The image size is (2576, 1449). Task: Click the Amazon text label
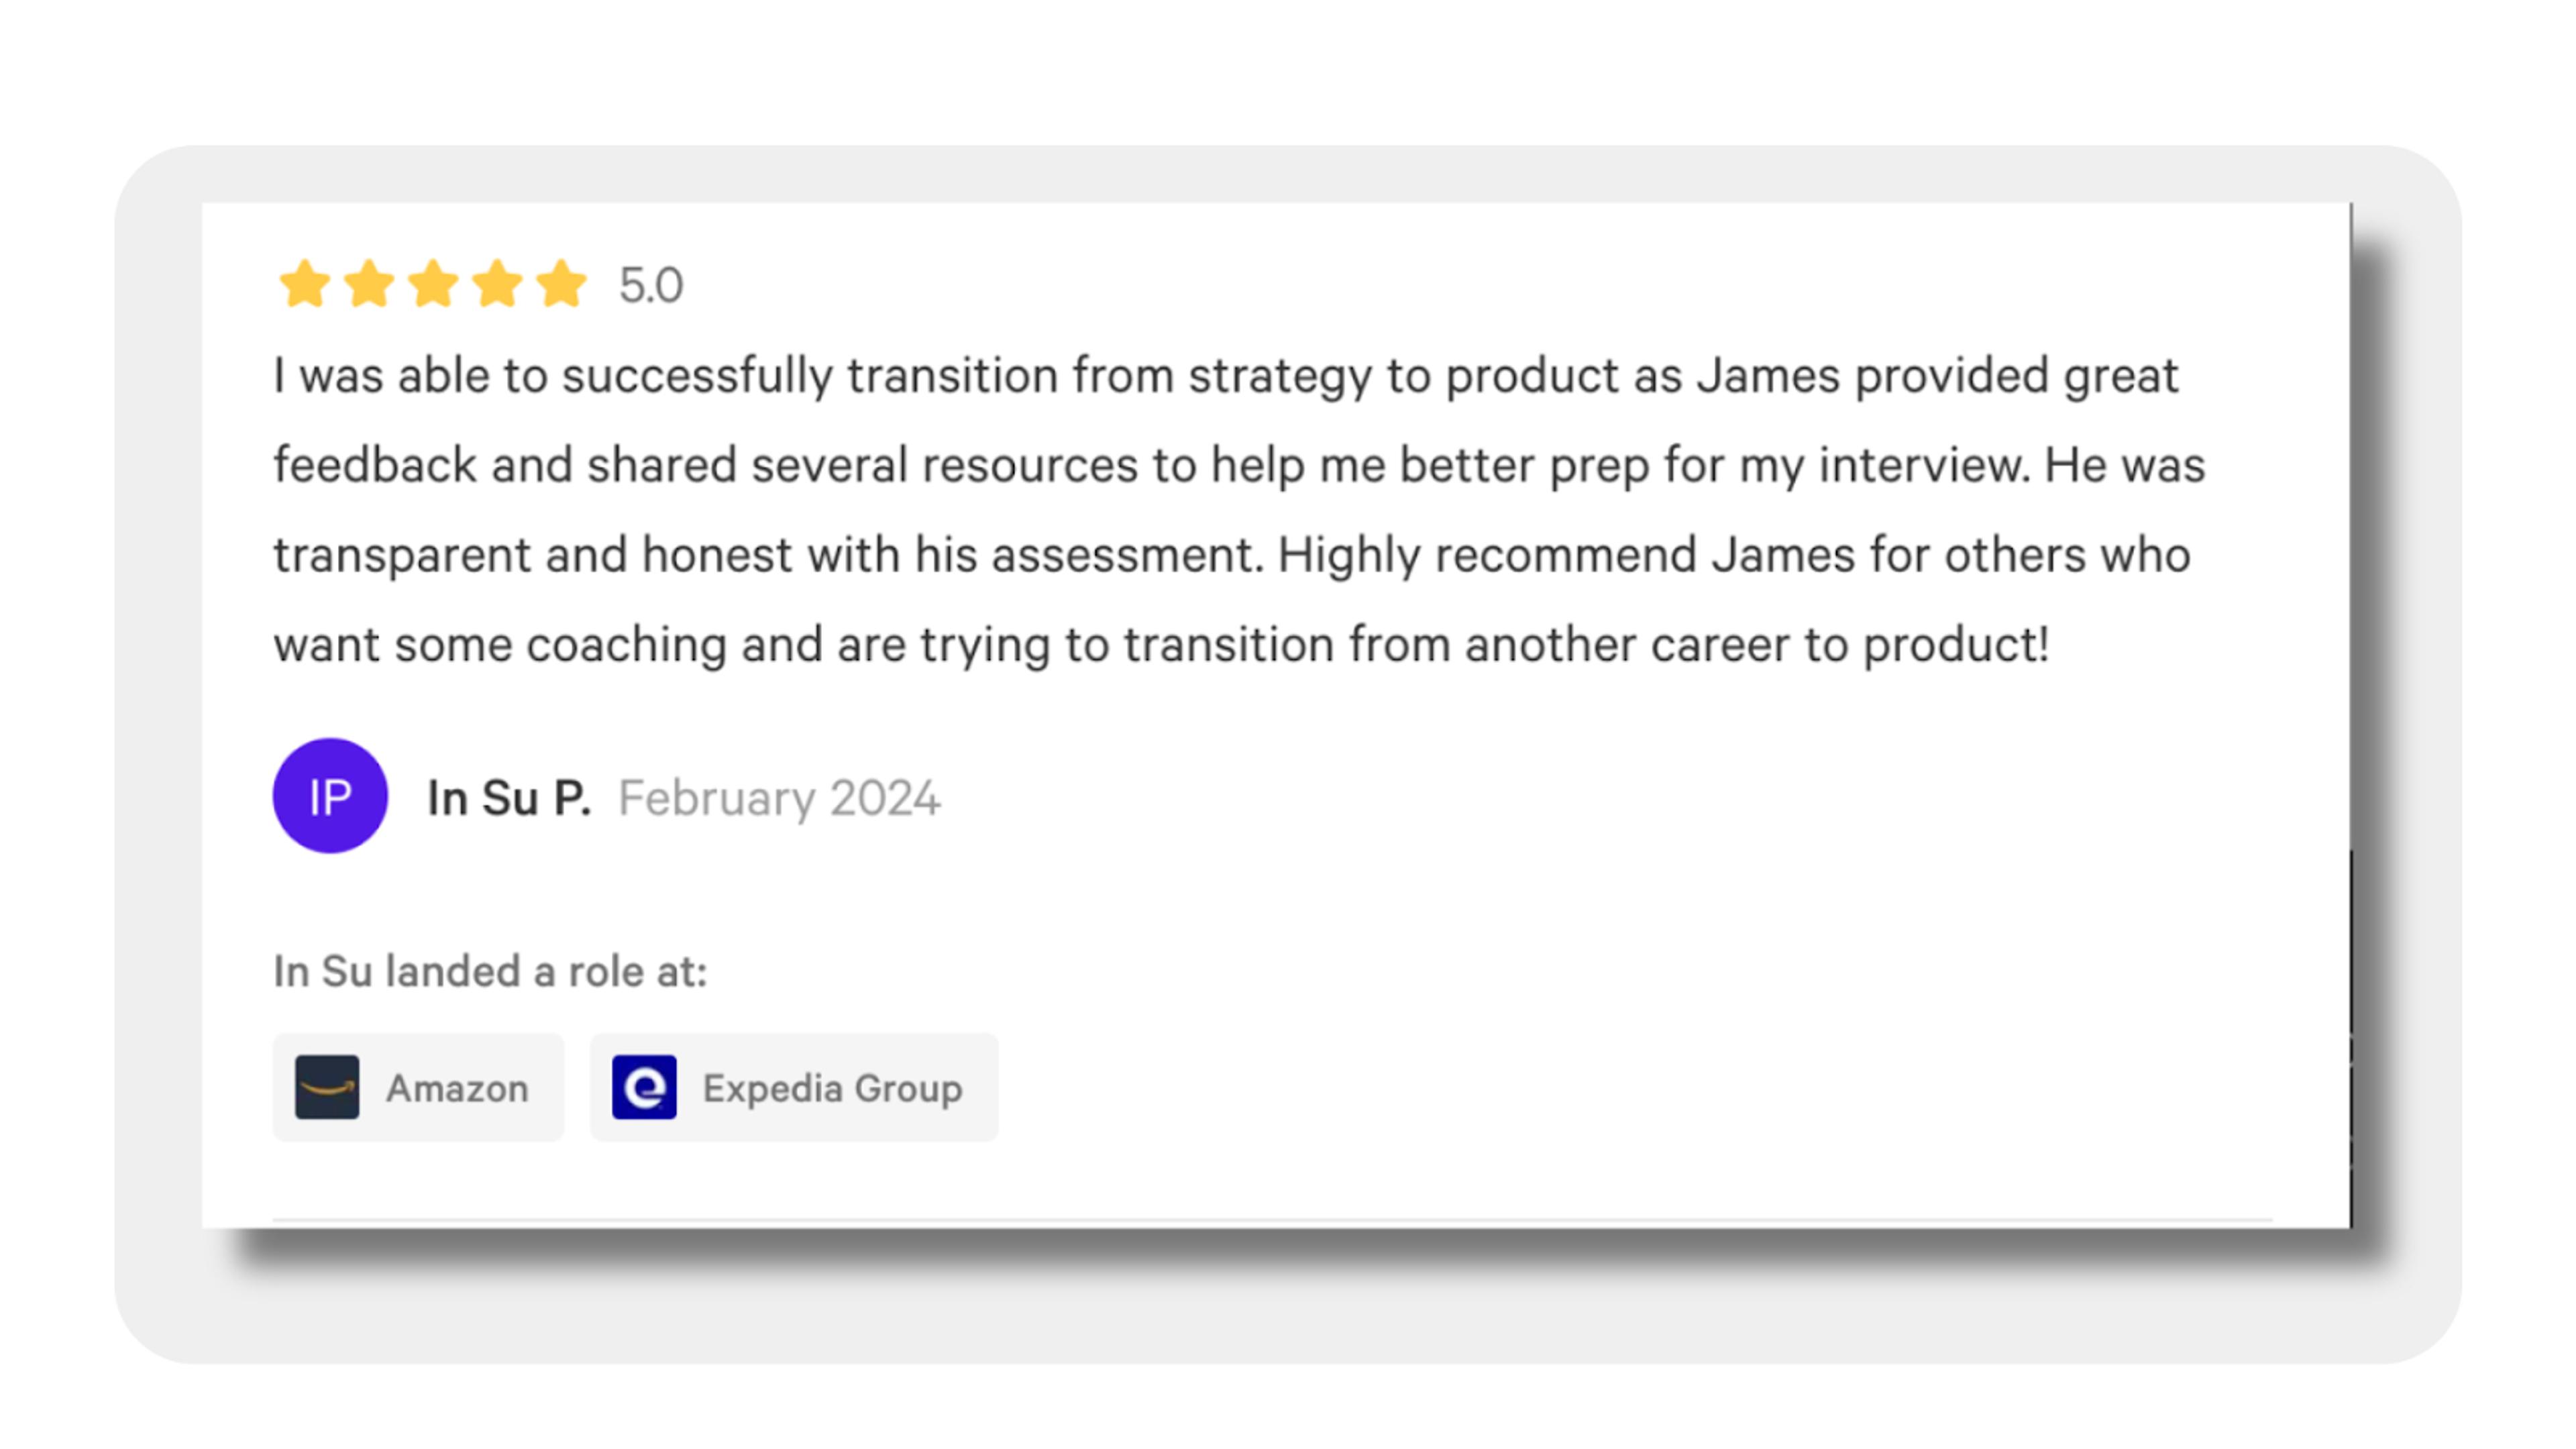(x=457, y=1088)
